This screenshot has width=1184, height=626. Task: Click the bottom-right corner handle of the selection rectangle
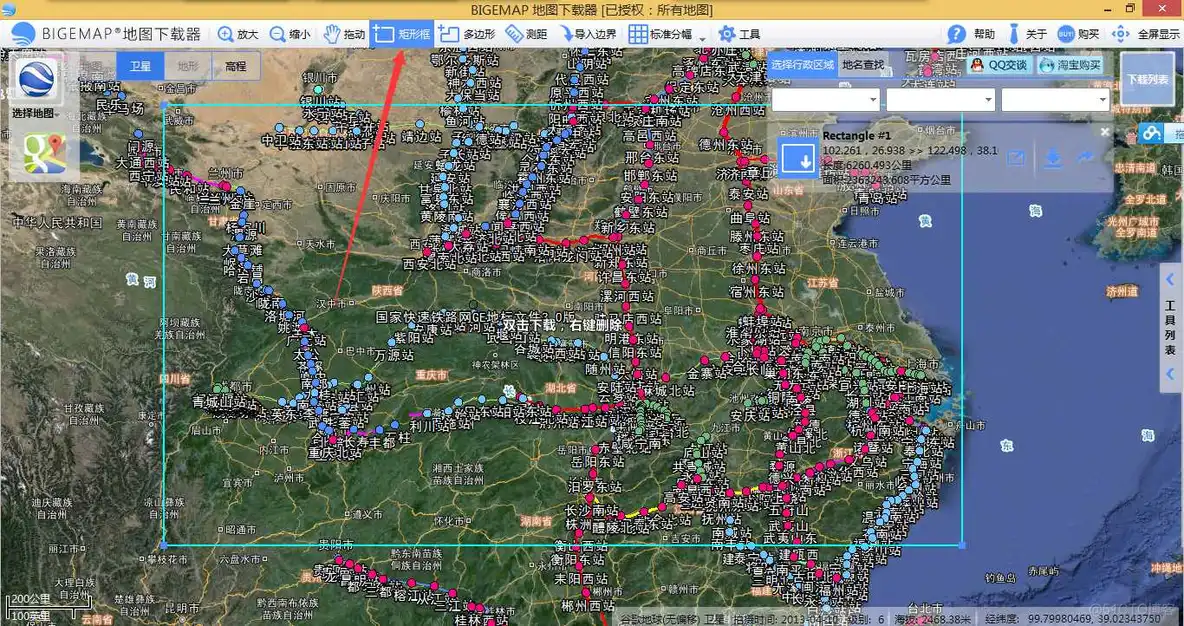pyautogui.click(x=962, y=544)
